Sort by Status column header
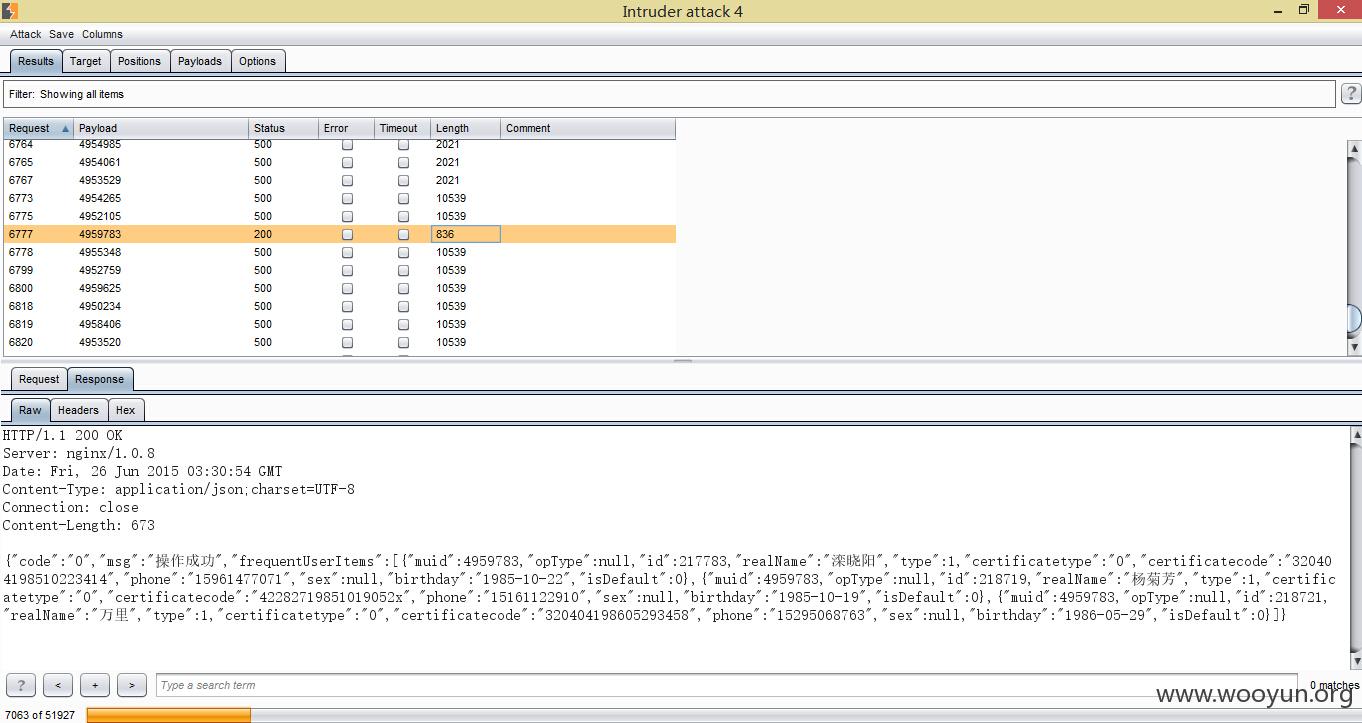The height and width of the screenshot is (723, 1362). point(283,128)
